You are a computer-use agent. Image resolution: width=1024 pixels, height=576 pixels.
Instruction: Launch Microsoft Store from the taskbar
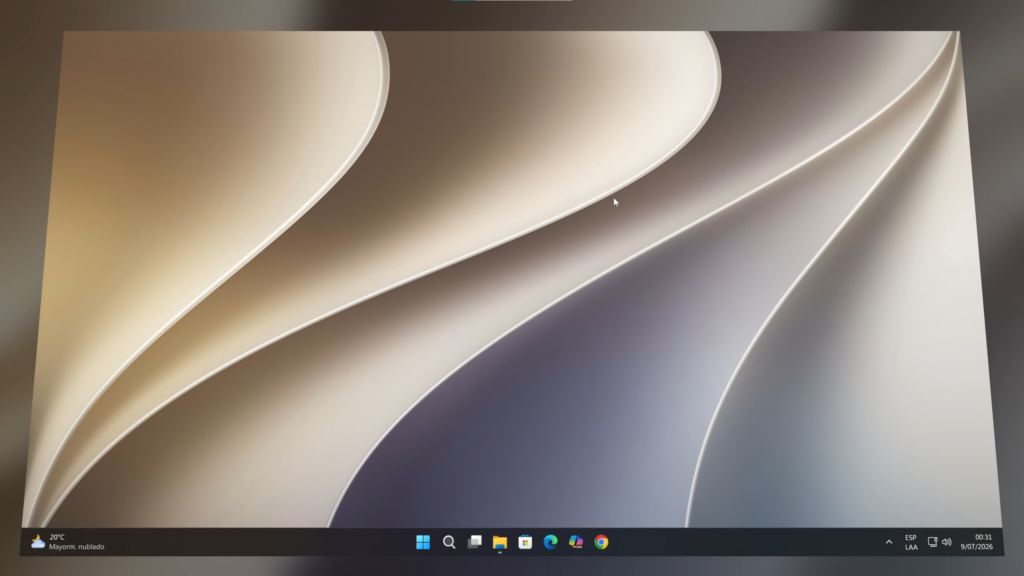coord(525,542)
